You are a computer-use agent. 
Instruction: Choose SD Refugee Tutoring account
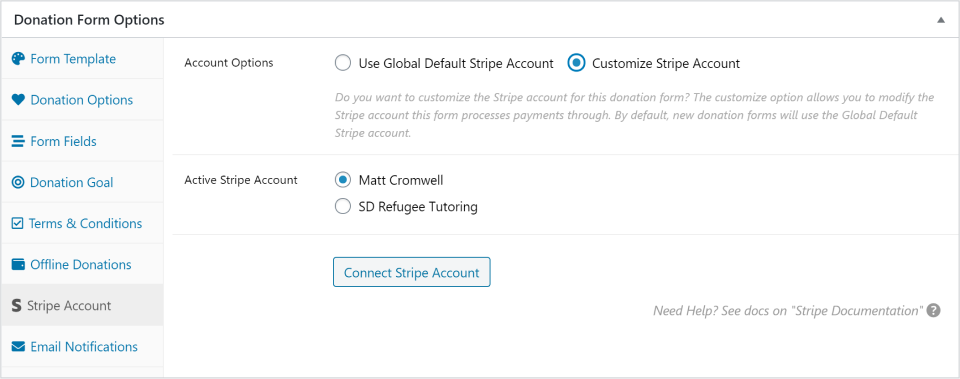point(343,206)
